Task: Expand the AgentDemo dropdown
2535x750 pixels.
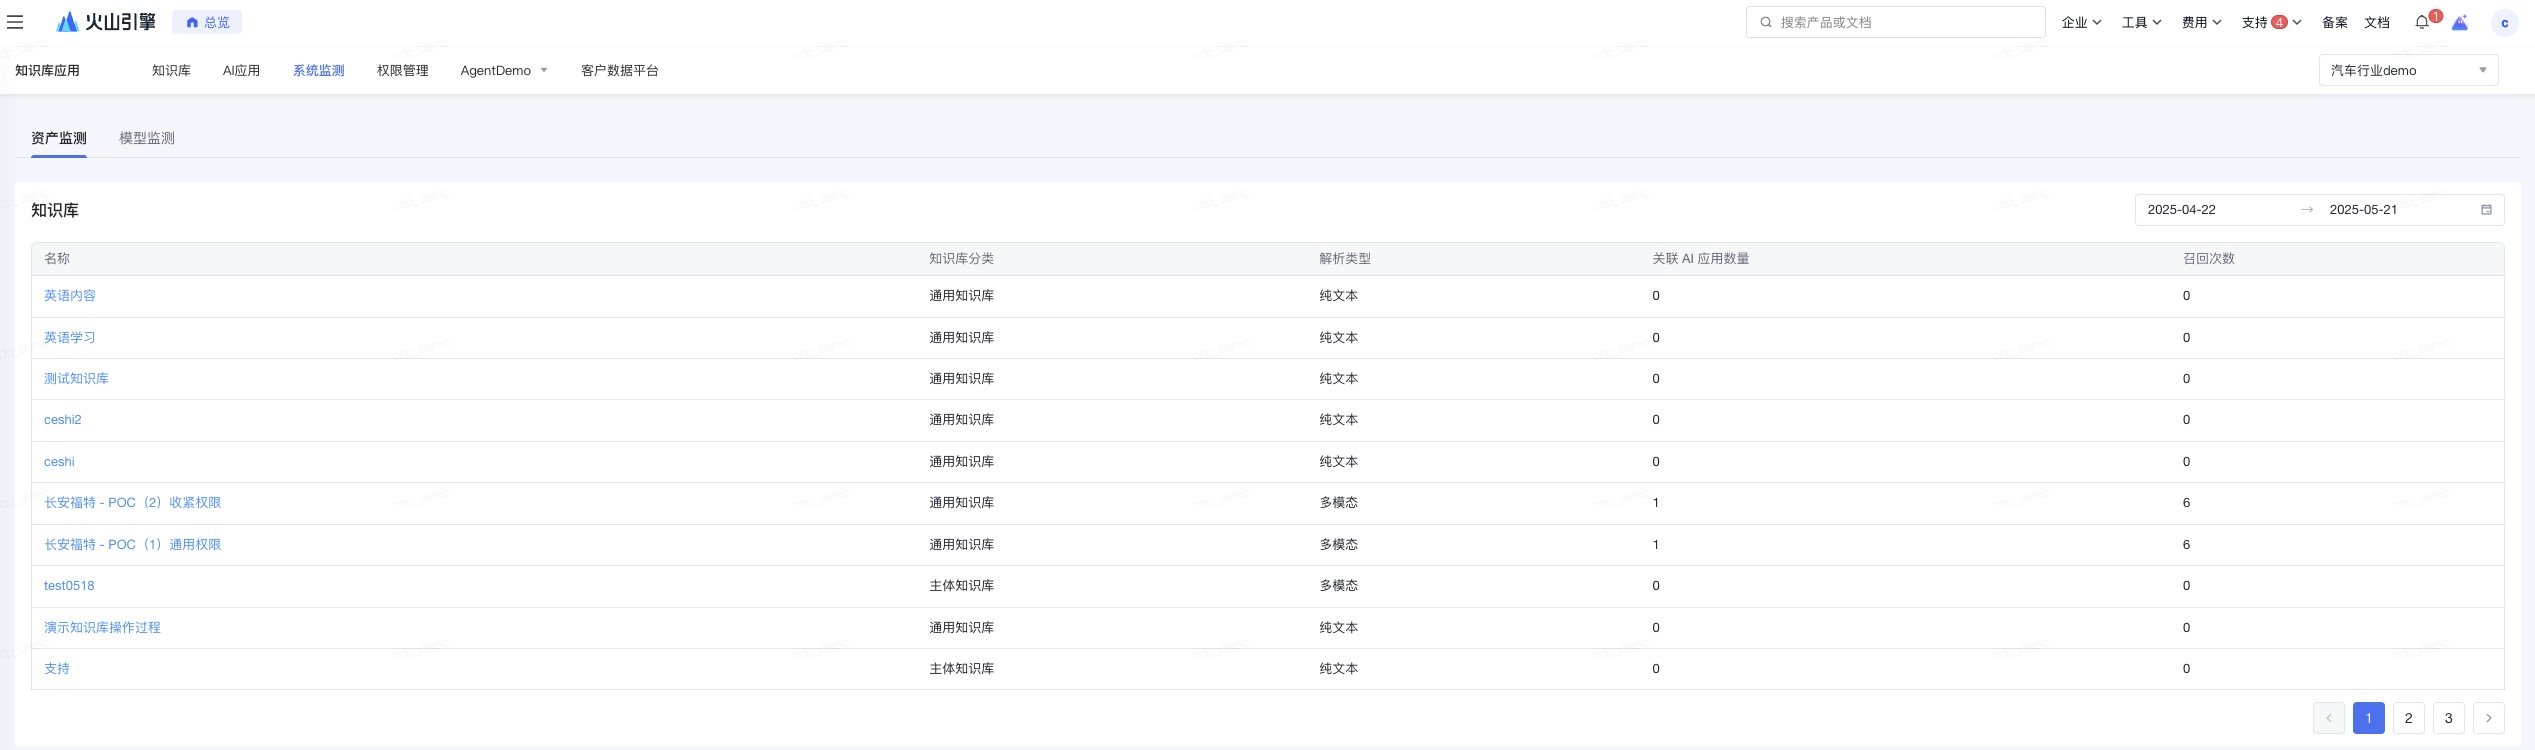Action: (504, 70)
